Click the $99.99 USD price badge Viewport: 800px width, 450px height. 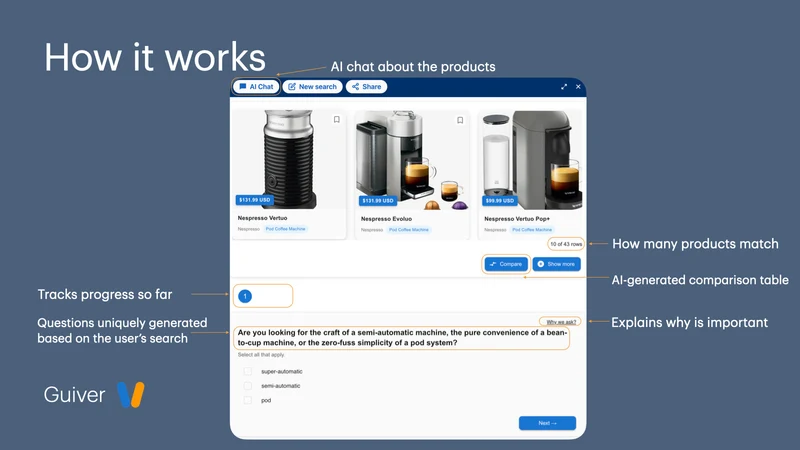(499, 201)
